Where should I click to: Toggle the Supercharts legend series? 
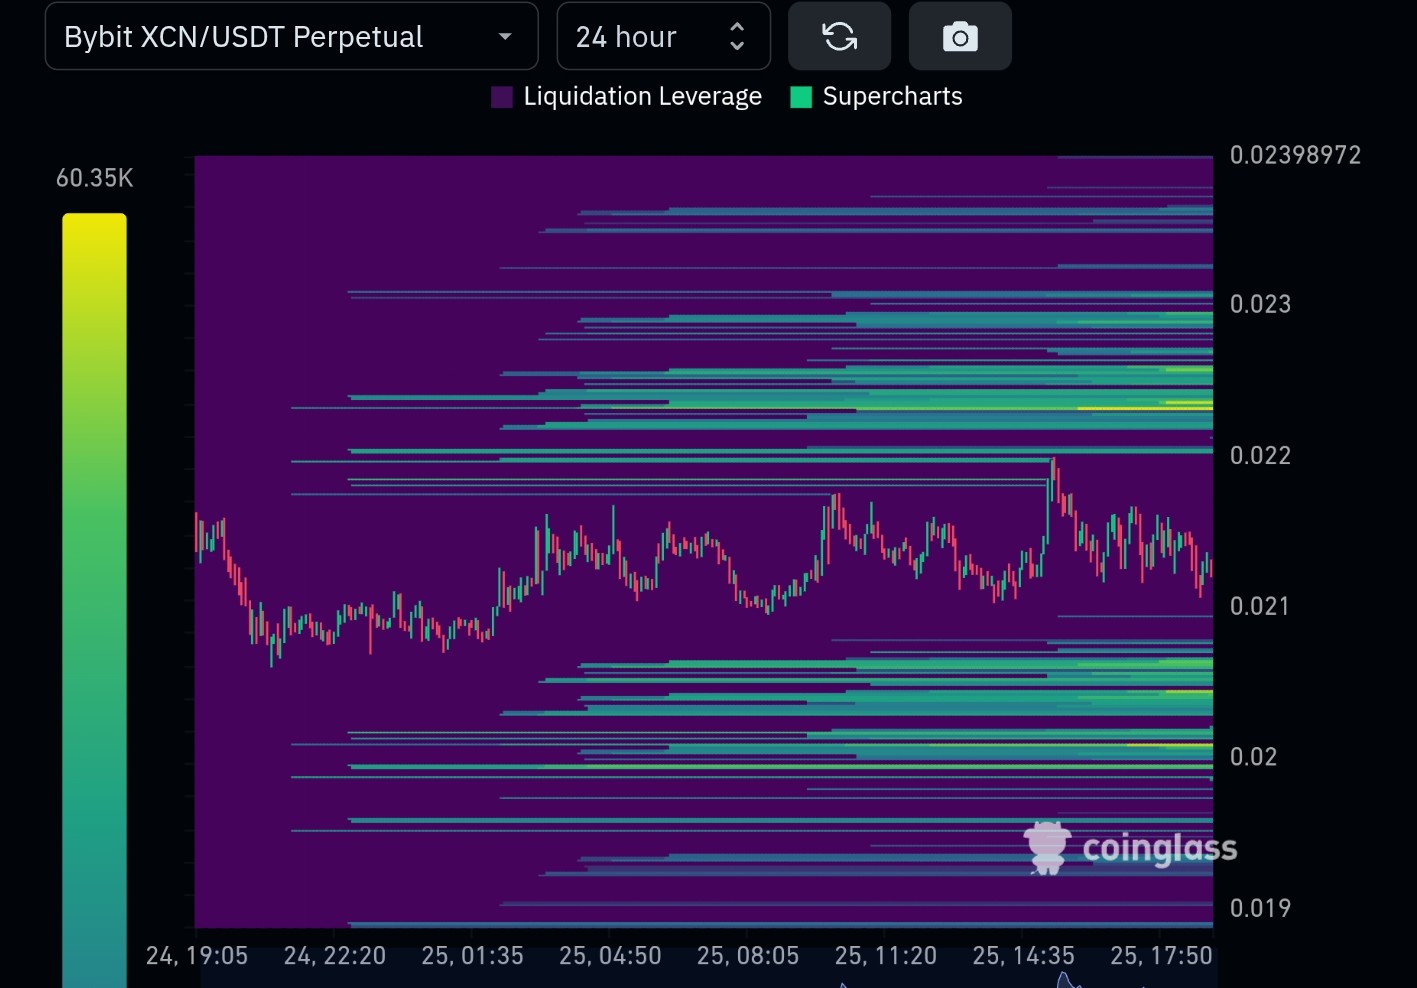(x=876, y=97)
